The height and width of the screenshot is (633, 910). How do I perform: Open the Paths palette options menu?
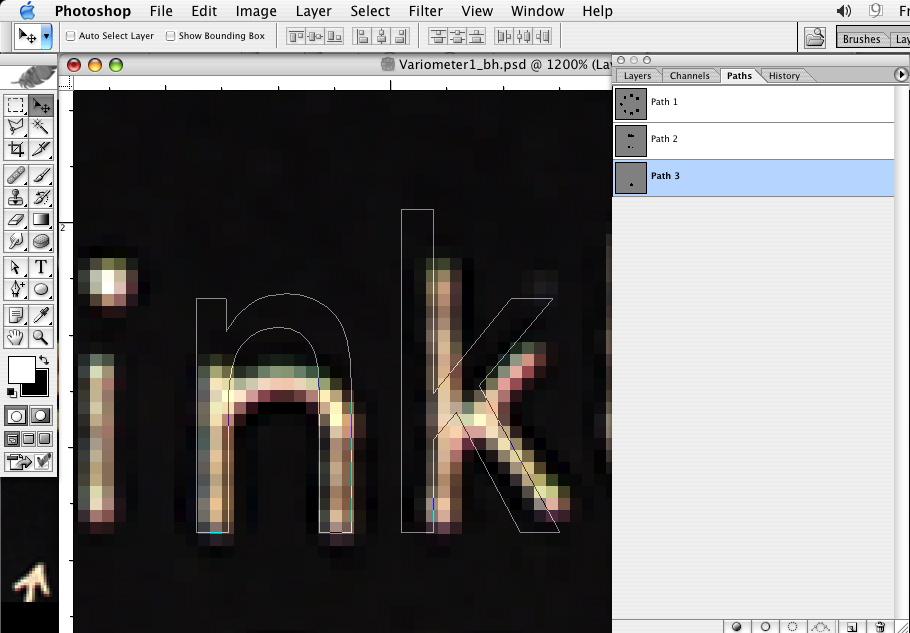coord(901,75)
